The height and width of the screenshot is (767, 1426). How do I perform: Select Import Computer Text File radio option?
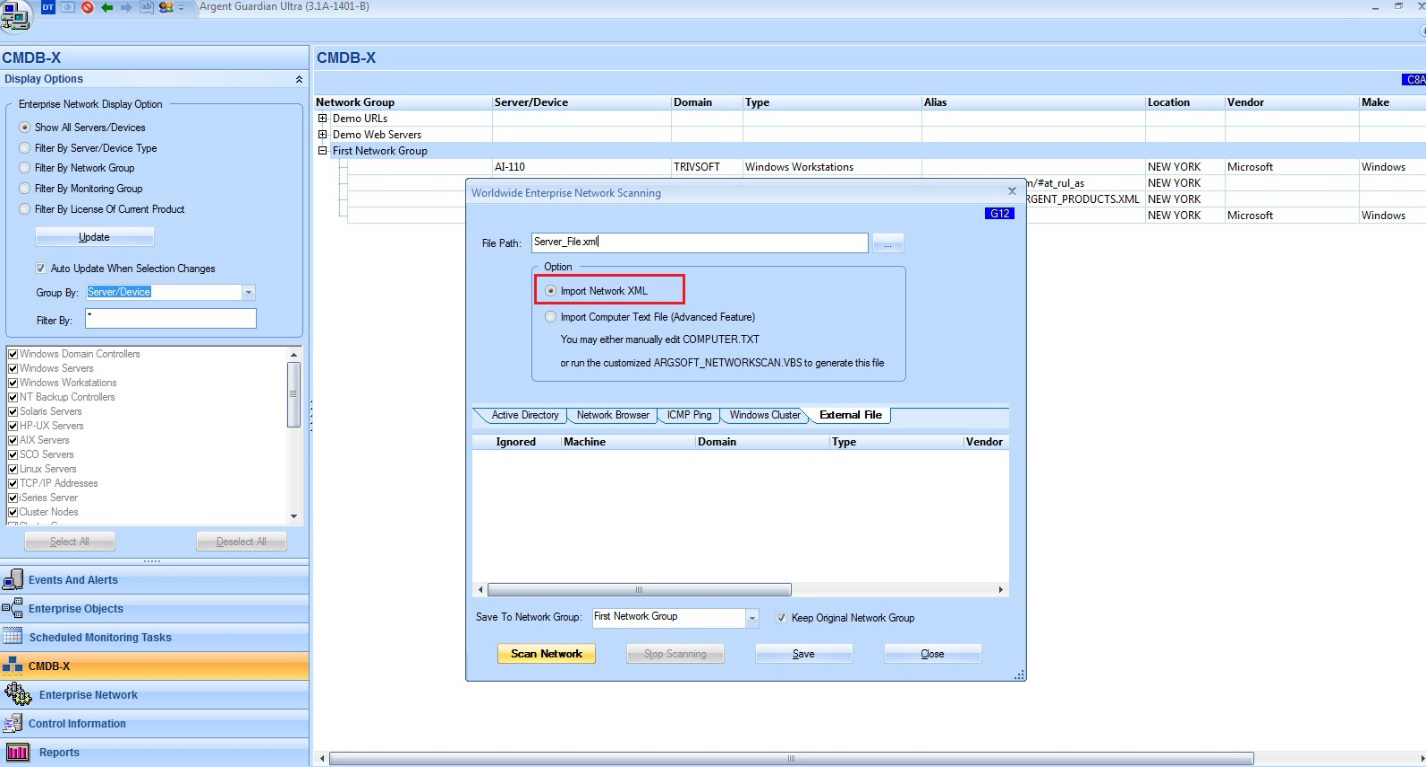pyautogui.click(x=551, y=317)
